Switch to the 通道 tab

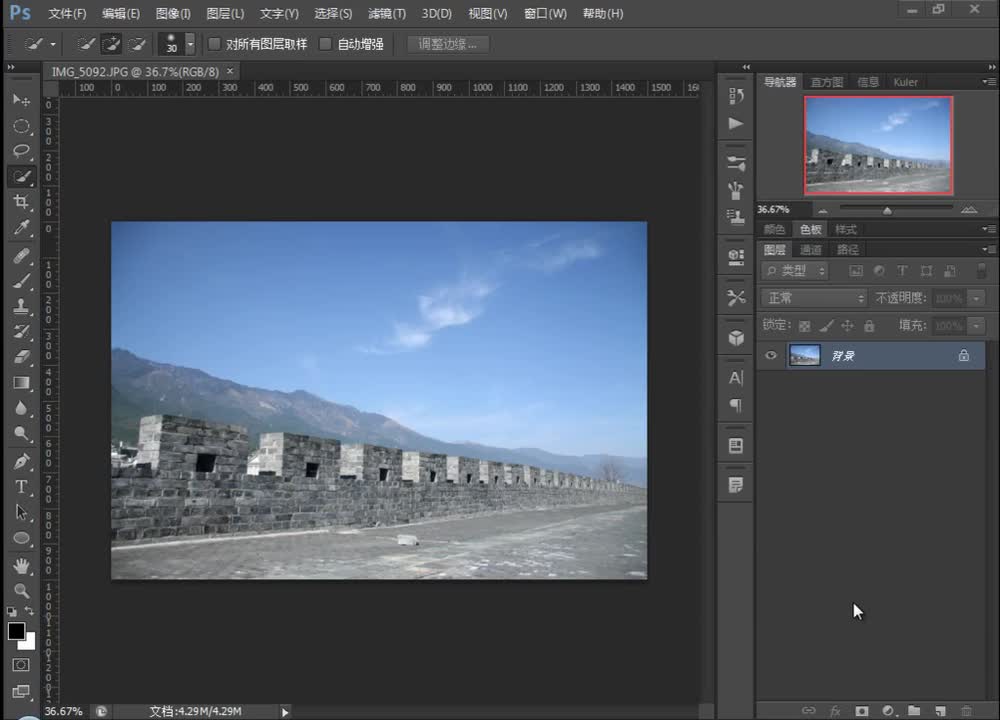pyautogui.click(x=810, y=250)
